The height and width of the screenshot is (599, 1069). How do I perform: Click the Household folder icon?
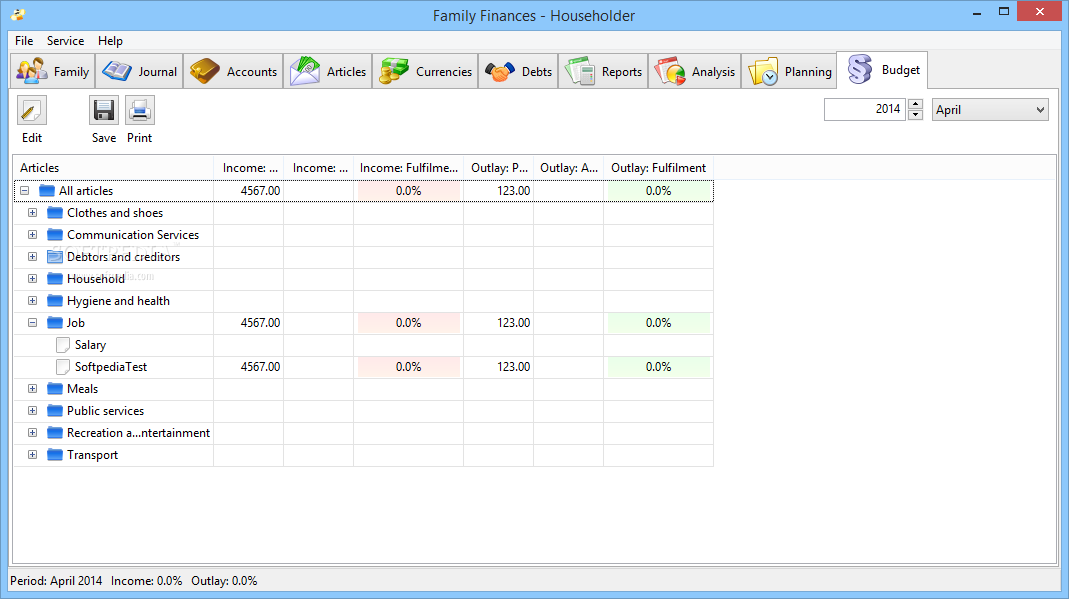[55, 279]
